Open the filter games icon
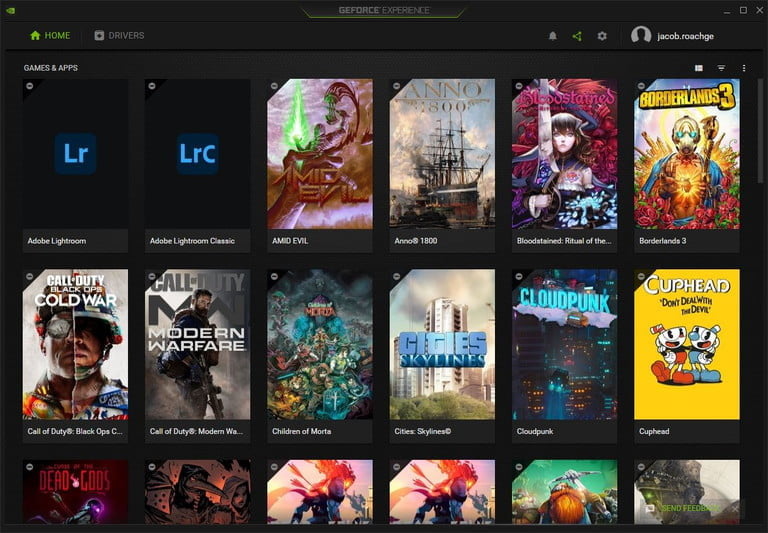 [x=721, y=68]
